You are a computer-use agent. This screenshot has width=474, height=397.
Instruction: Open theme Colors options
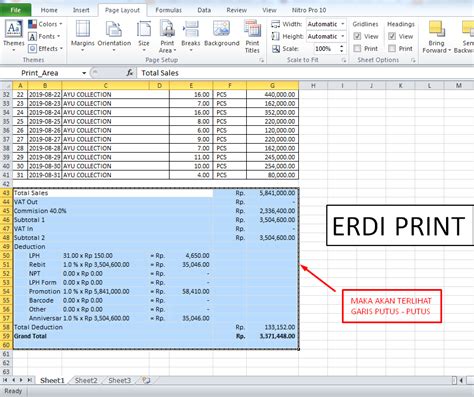point(46,24)
